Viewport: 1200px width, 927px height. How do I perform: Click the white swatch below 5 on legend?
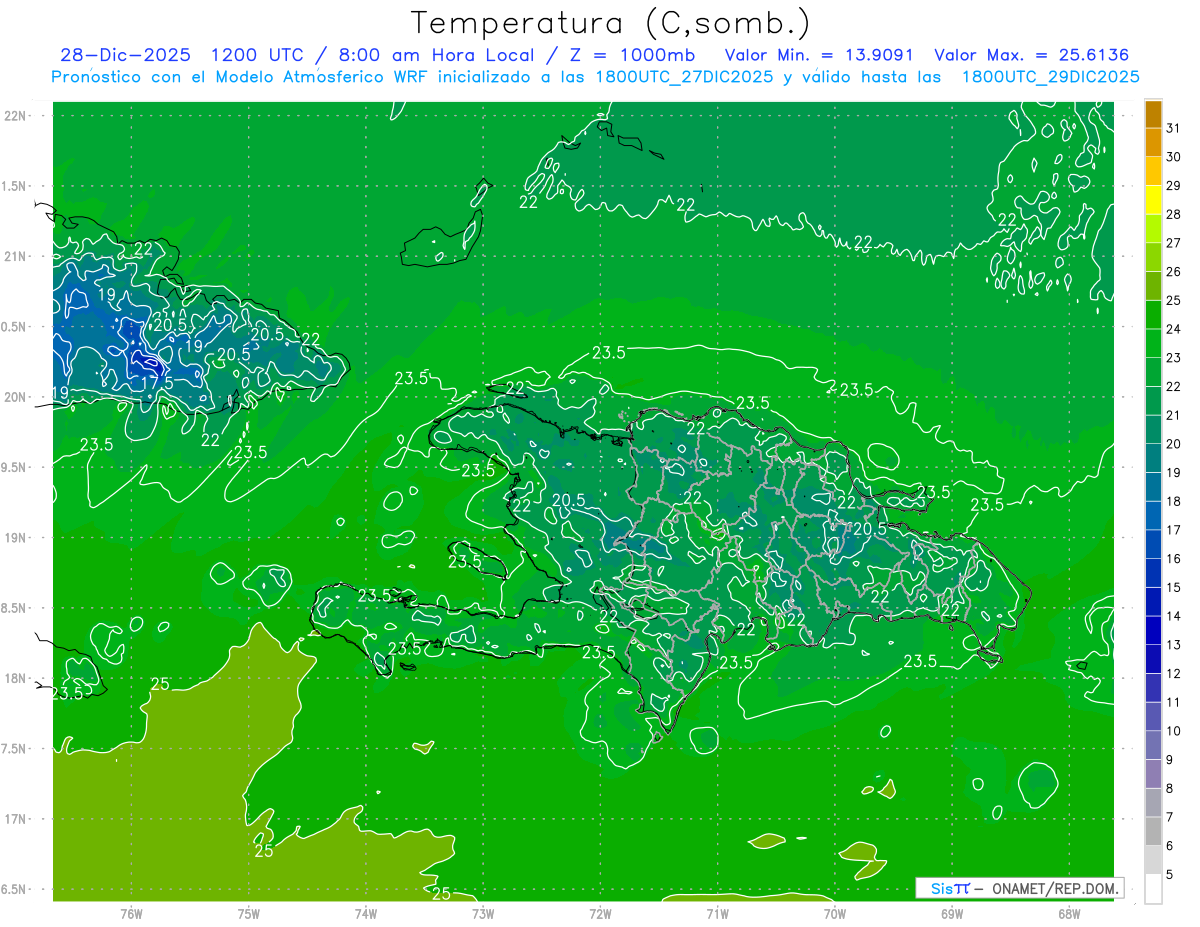coord(1153,888)
